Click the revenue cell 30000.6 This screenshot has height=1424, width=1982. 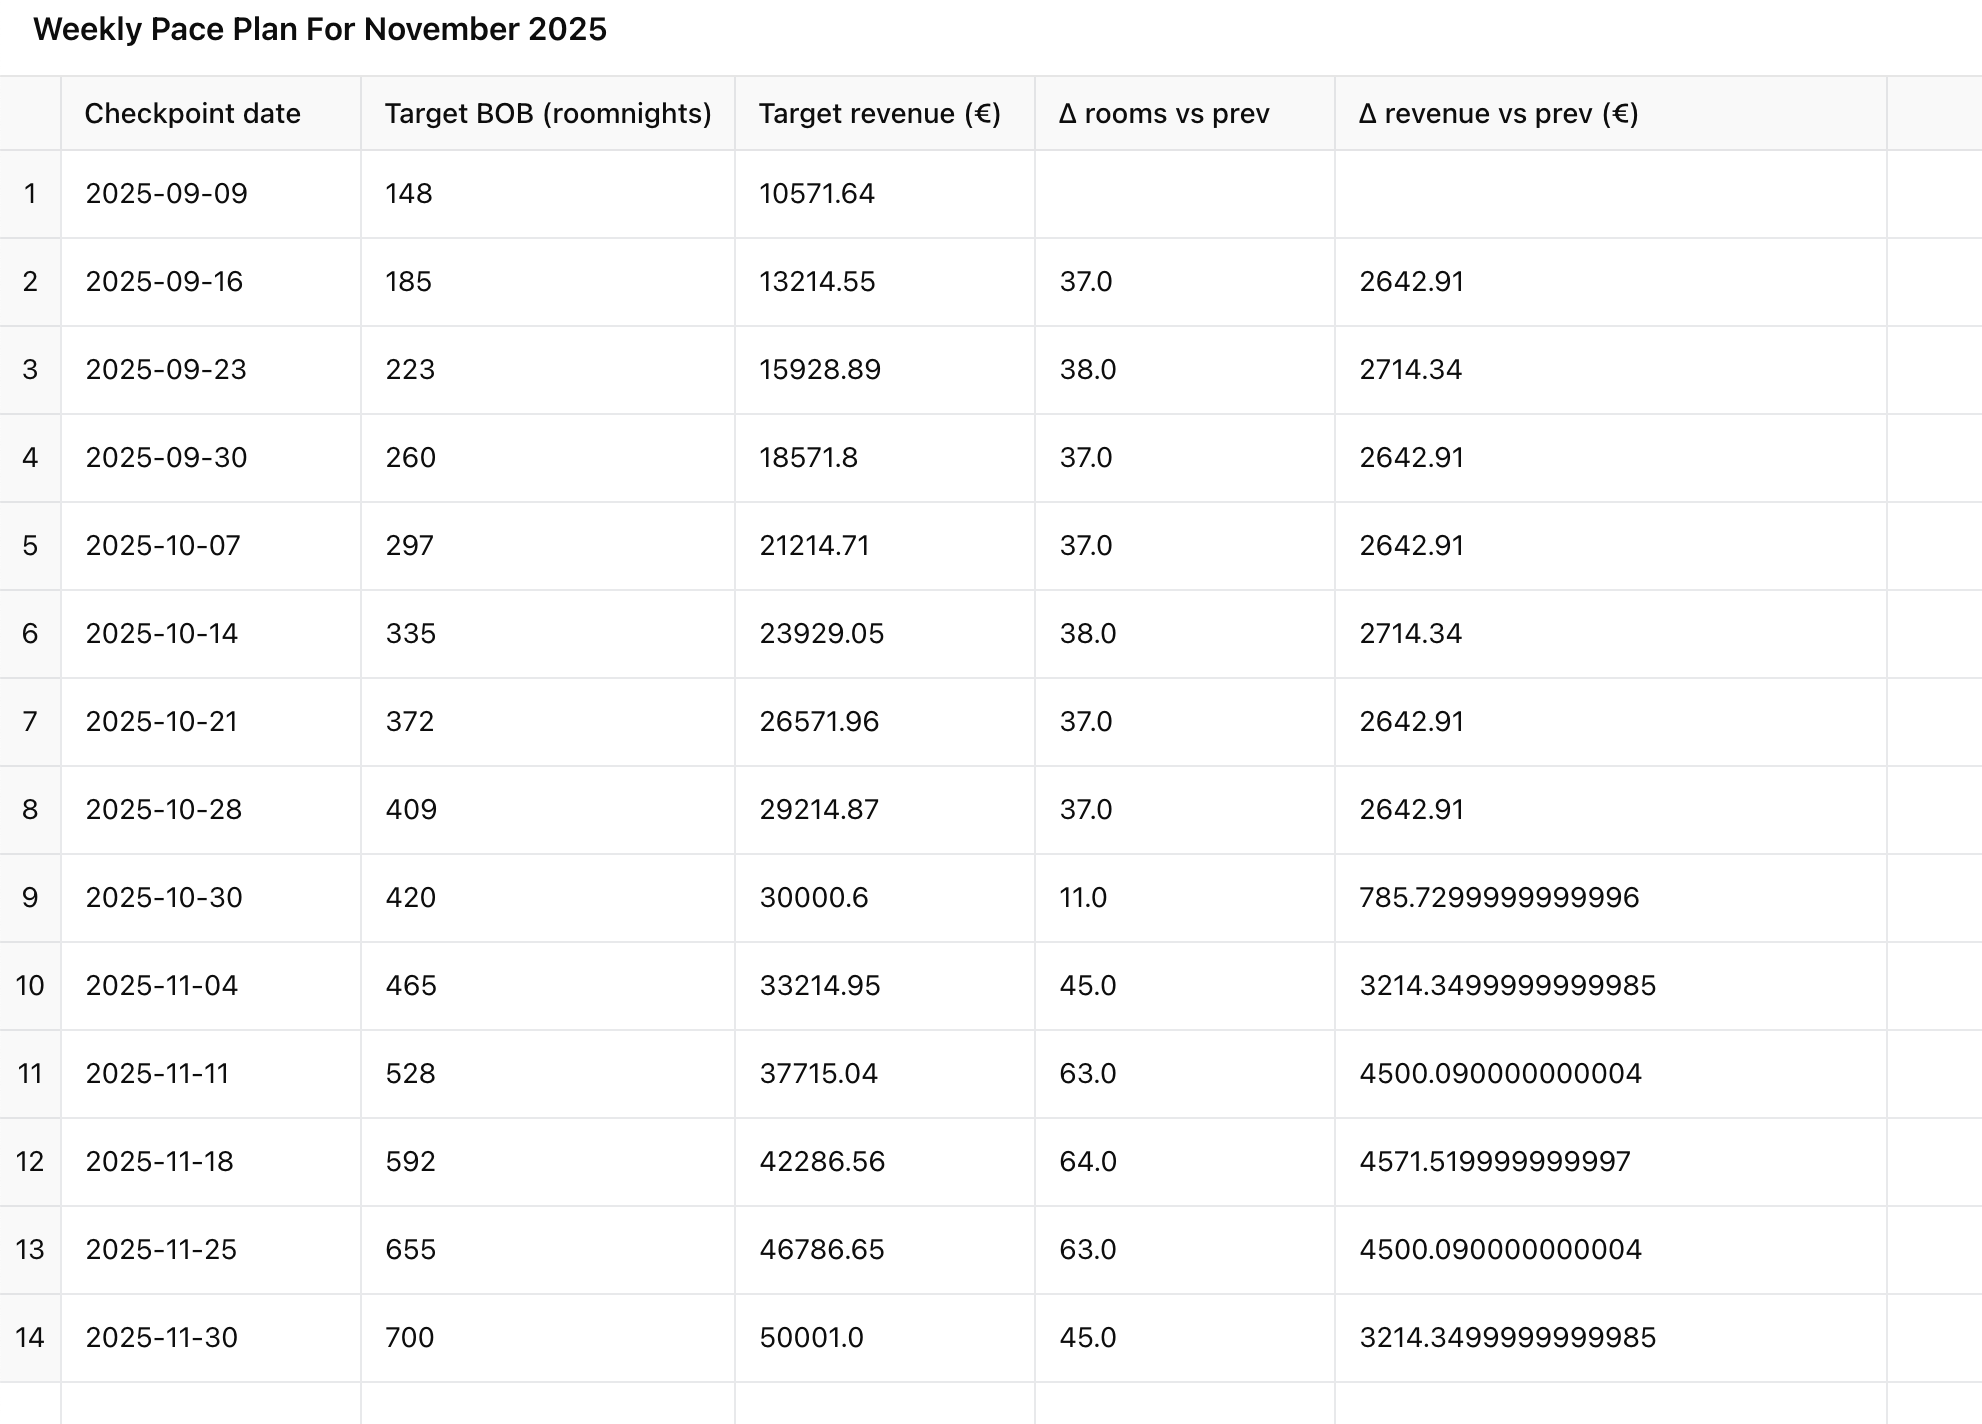[x=813, y=898]
